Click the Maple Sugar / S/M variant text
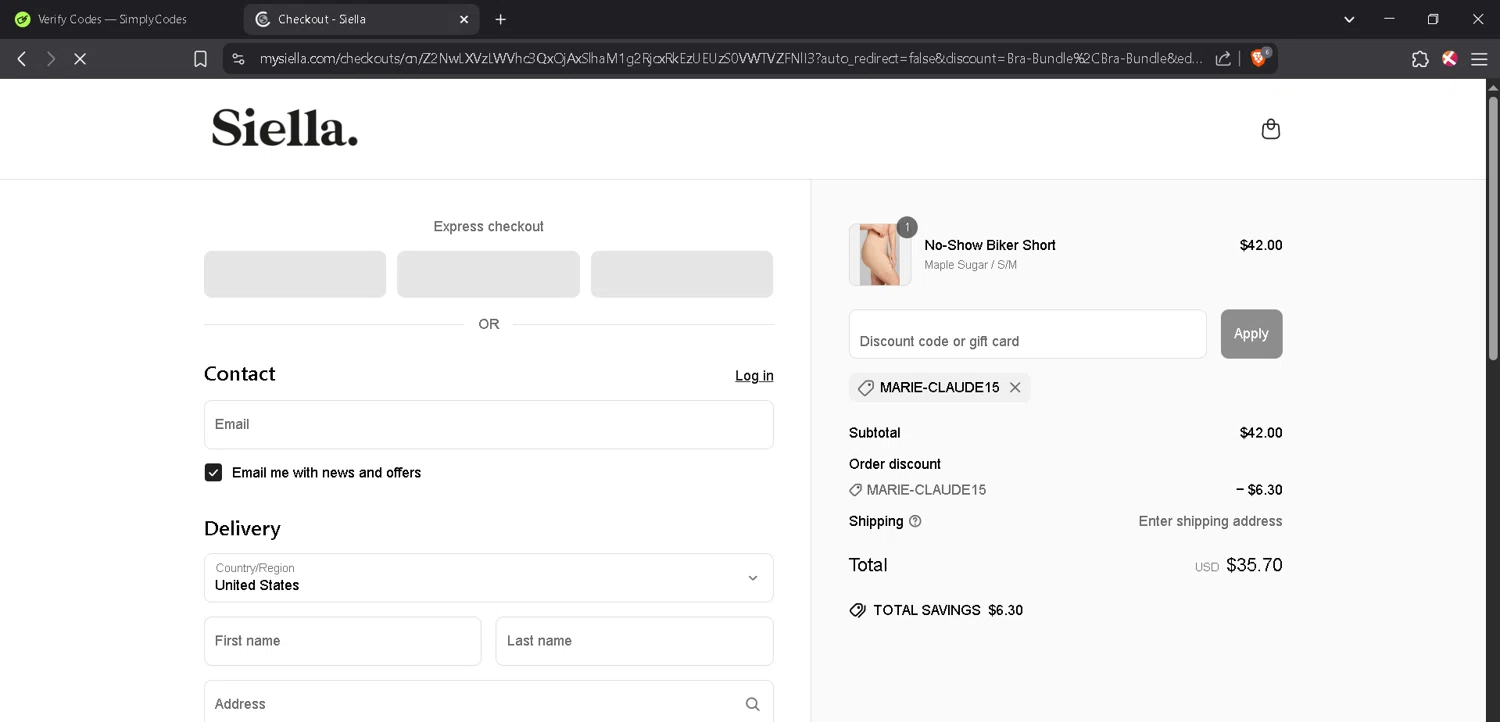 point(970,265)
